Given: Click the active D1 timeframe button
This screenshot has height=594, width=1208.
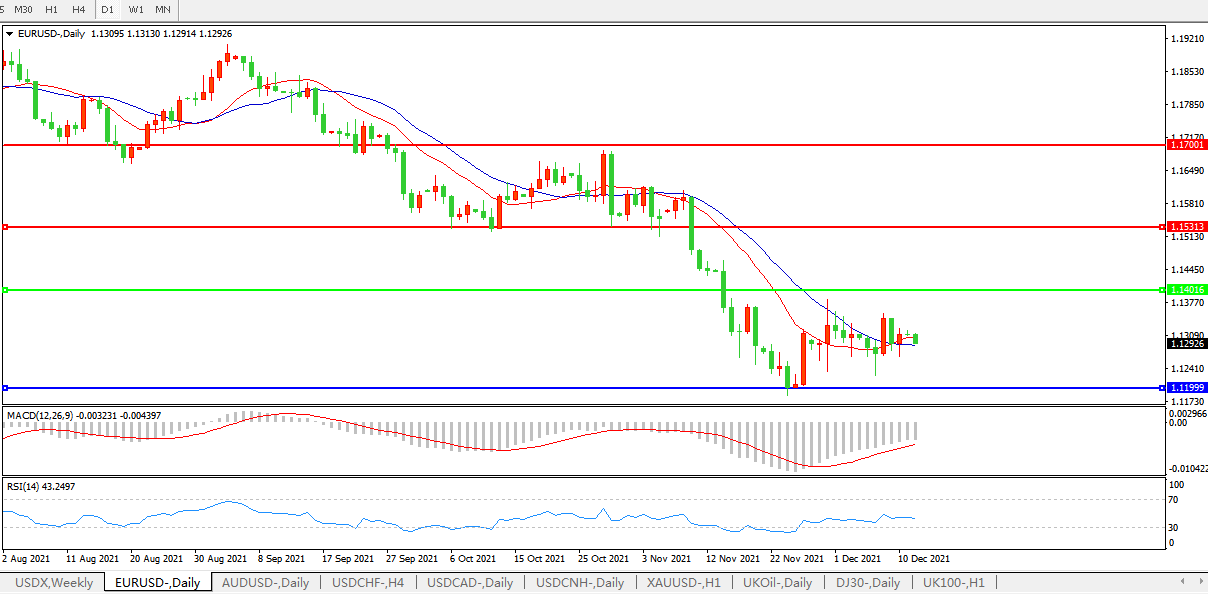Looking at the screenshot, I should click(x=107, y=9).
